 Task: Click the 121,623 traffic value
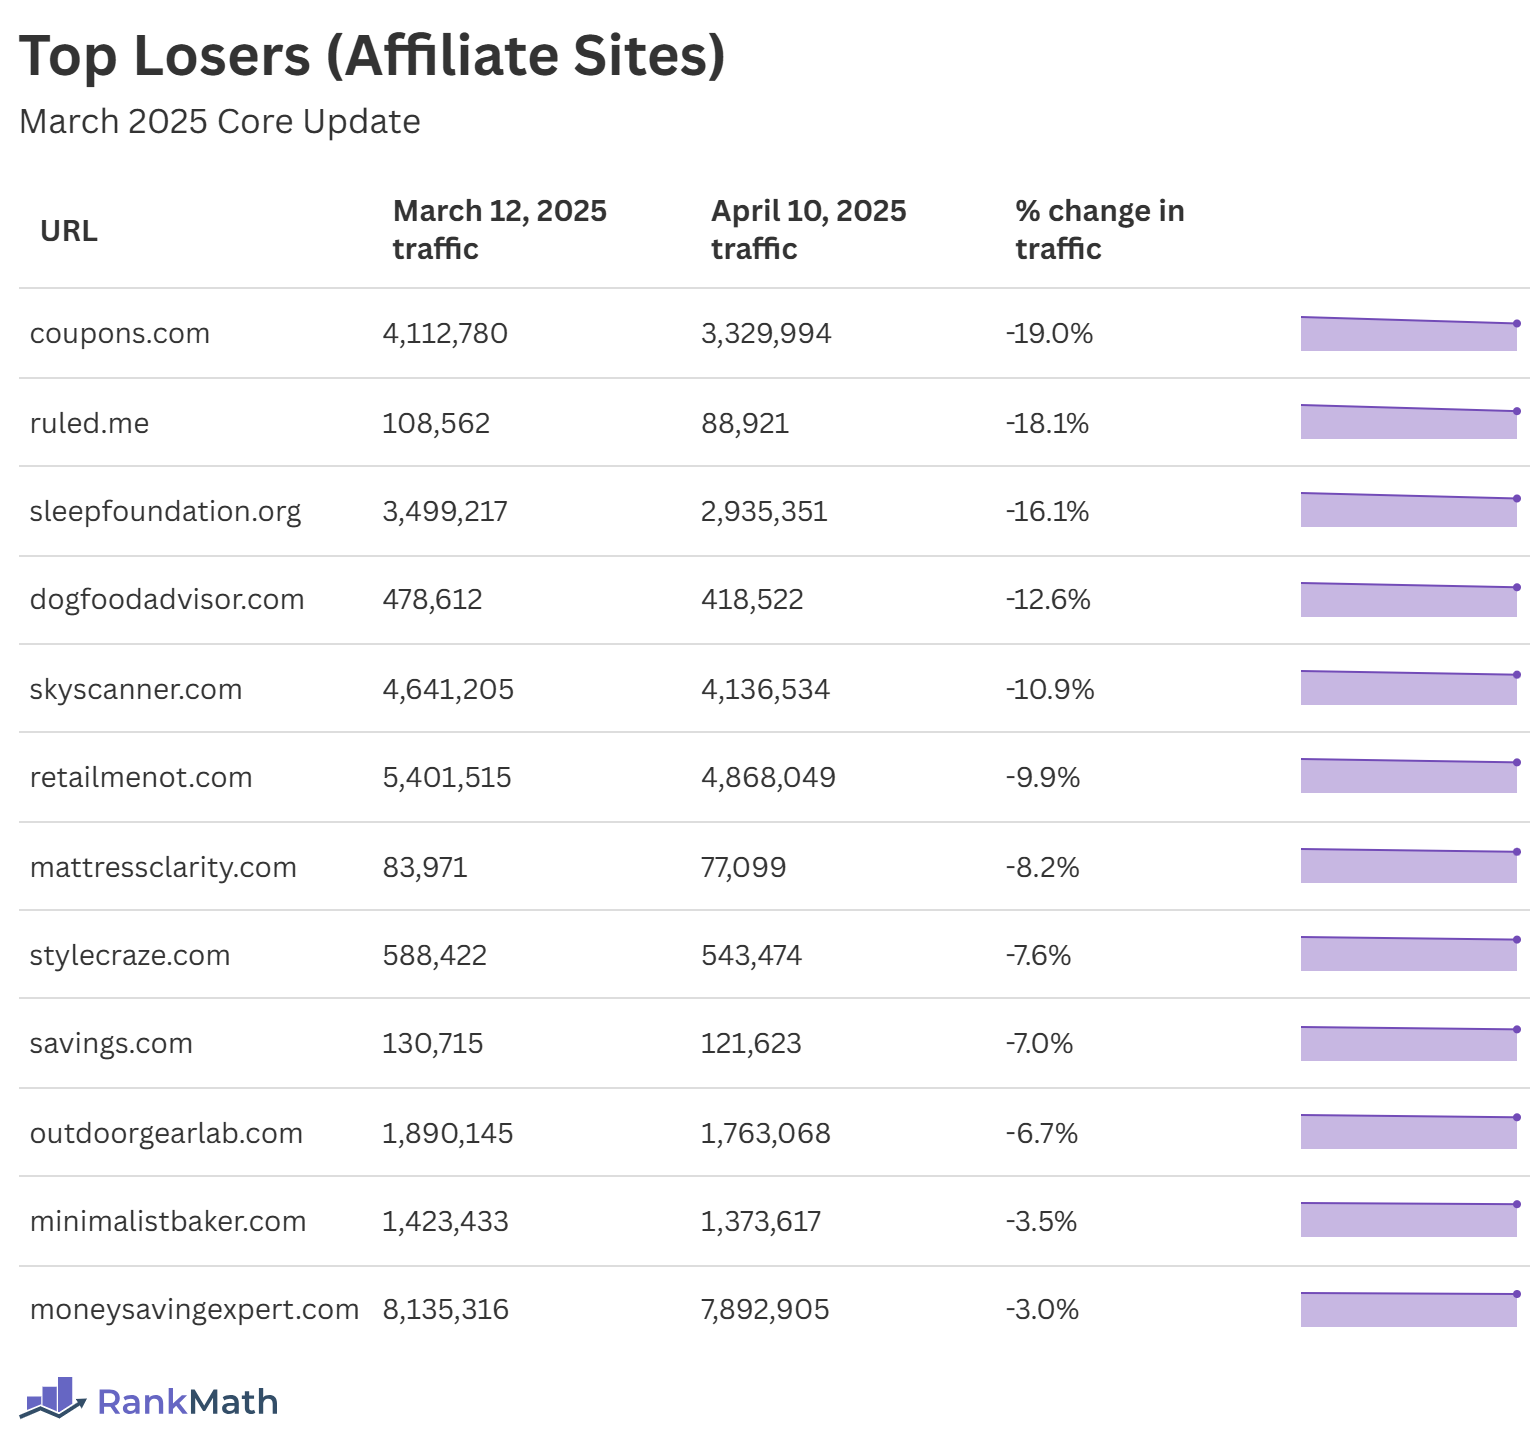pos(751,1044)
